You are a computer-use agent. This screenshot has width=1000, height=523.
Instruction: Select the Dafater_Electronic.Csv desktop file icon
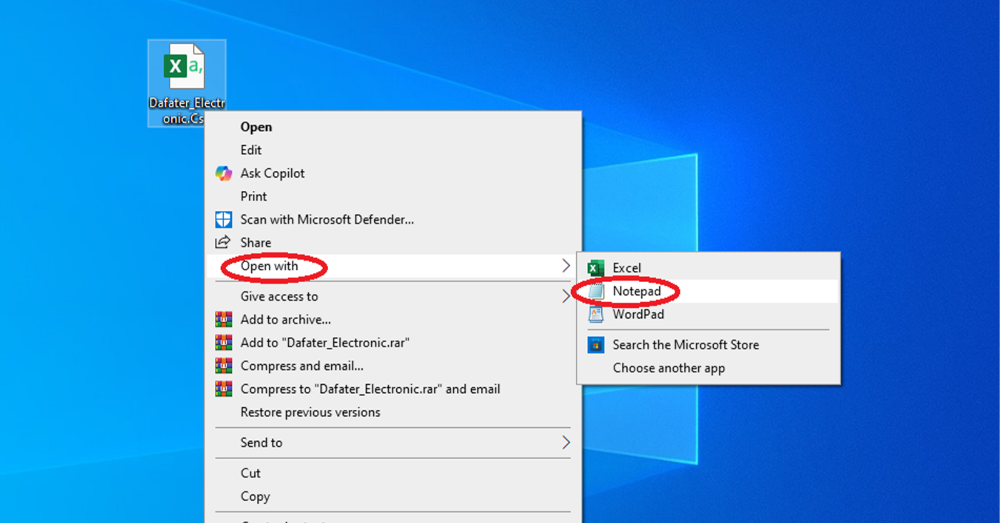point(185,83)
